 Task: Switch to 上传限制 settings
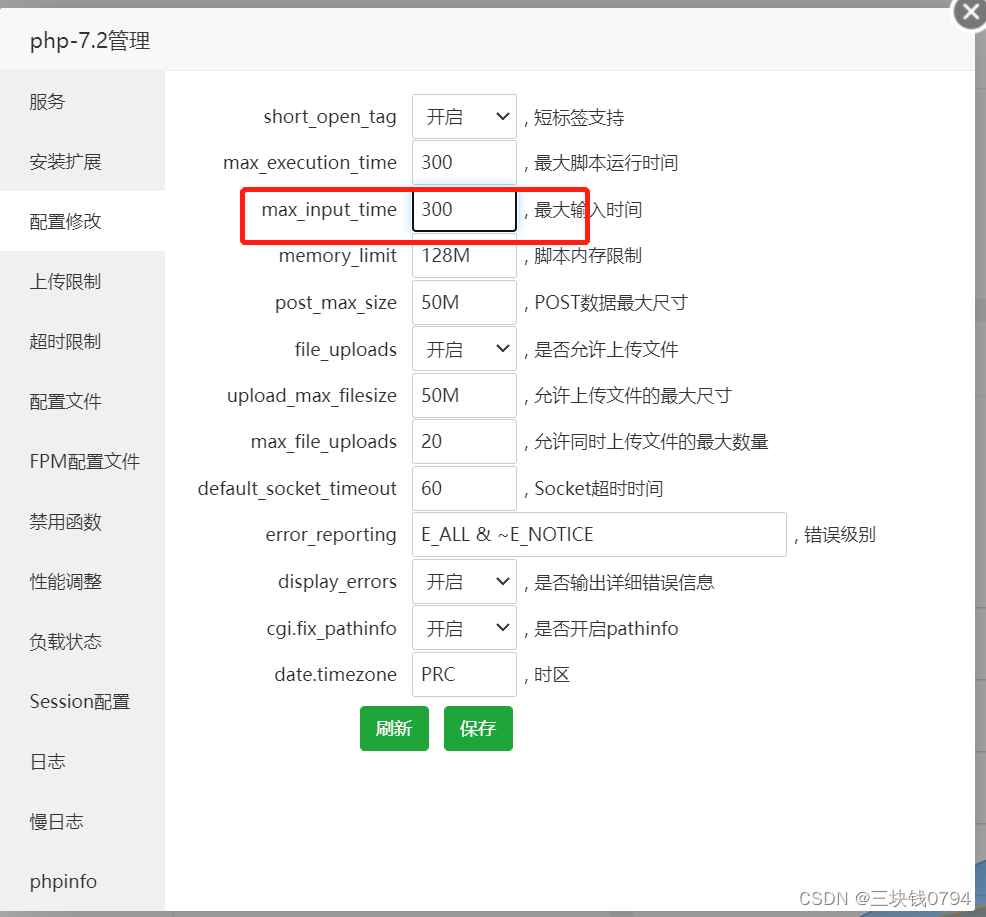tap(62, 281)
